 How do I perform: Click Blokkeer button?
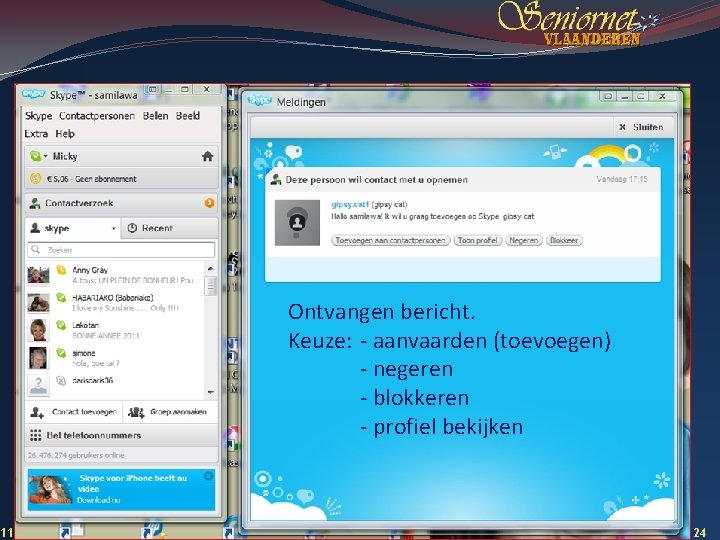click(564, 240)
